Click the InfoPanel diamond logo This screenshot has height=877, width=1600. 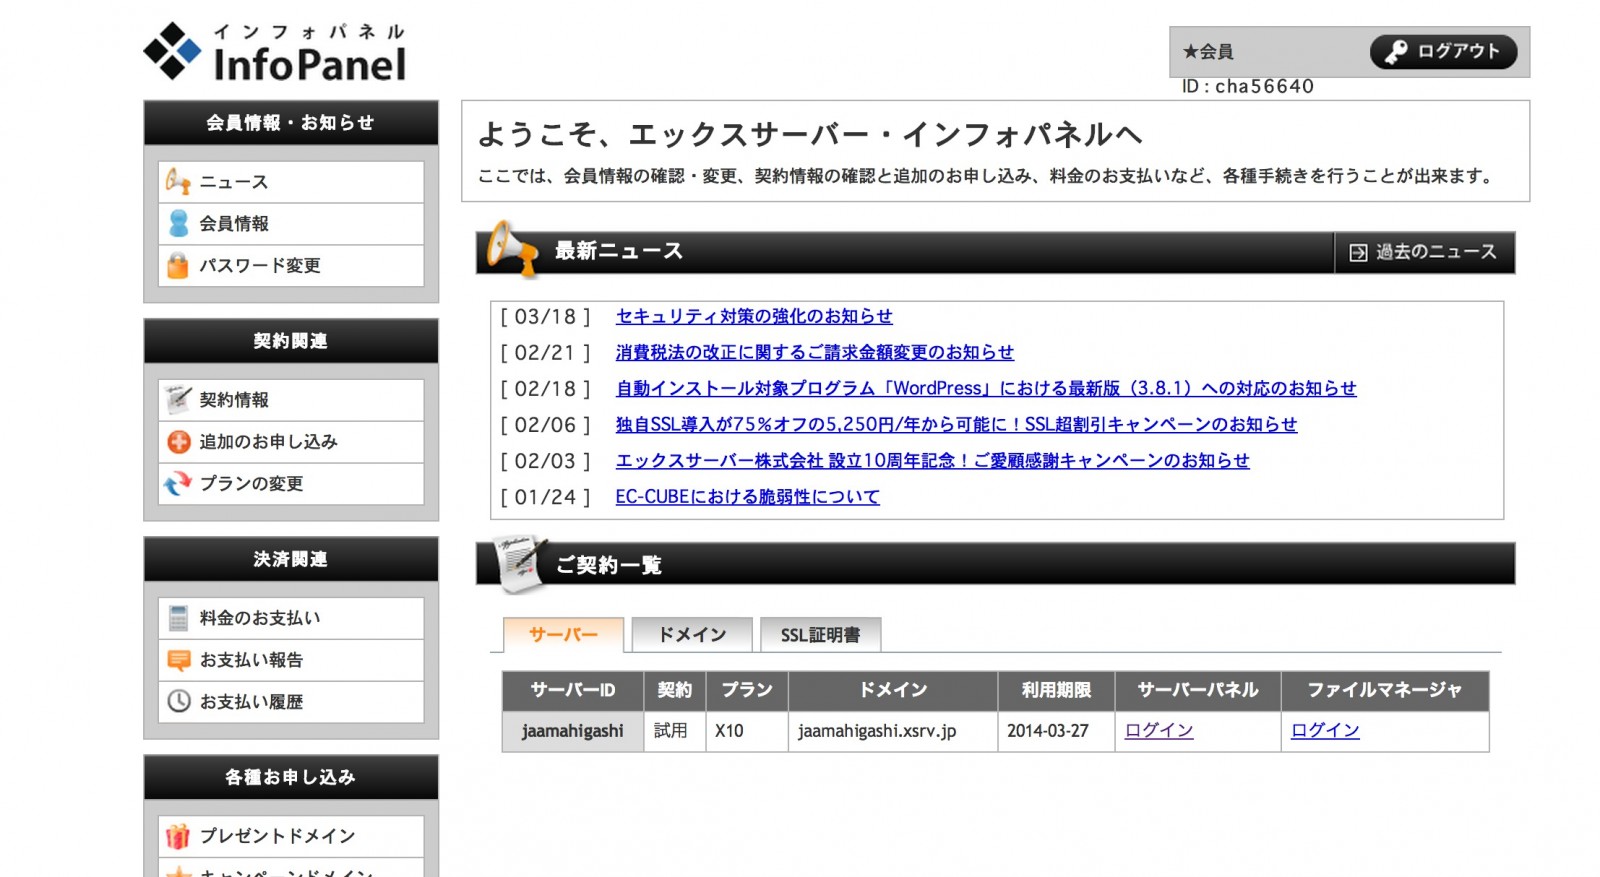(x=172, y=51)
